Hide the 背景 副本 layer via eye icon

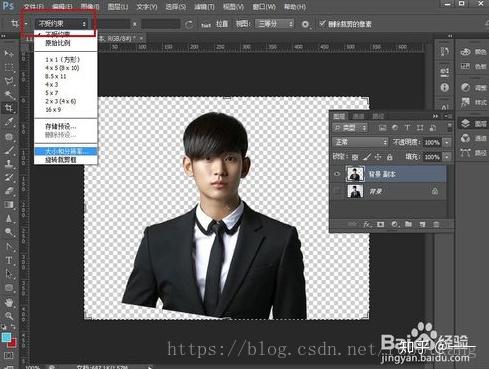[x=337, y=174]
